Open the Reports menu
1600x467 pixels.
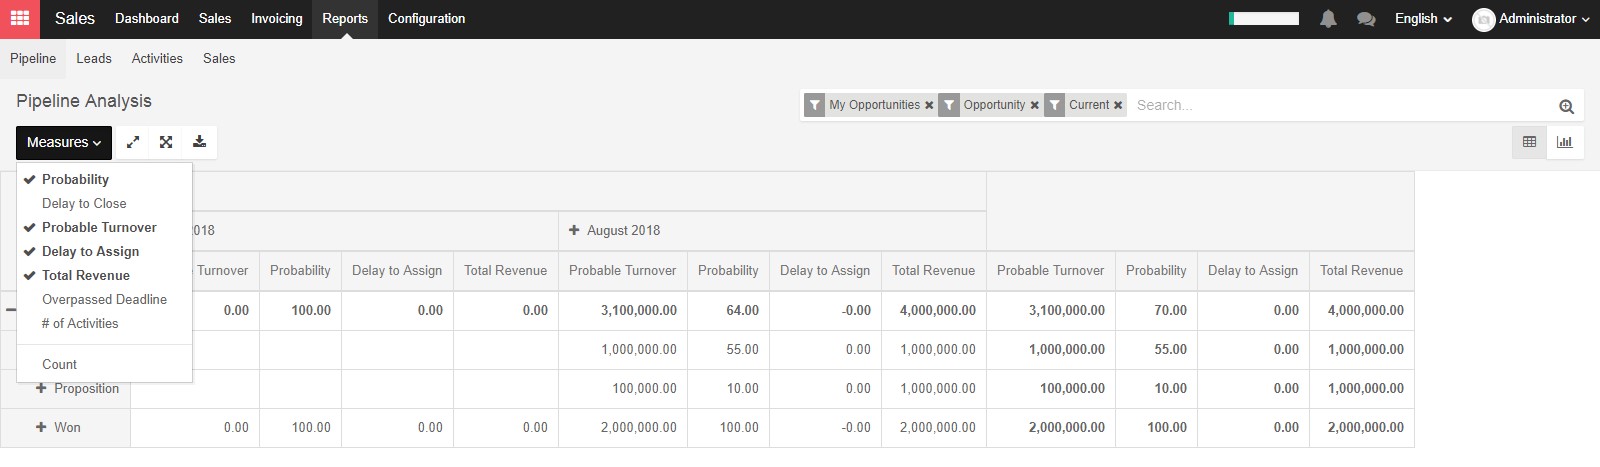345,19
